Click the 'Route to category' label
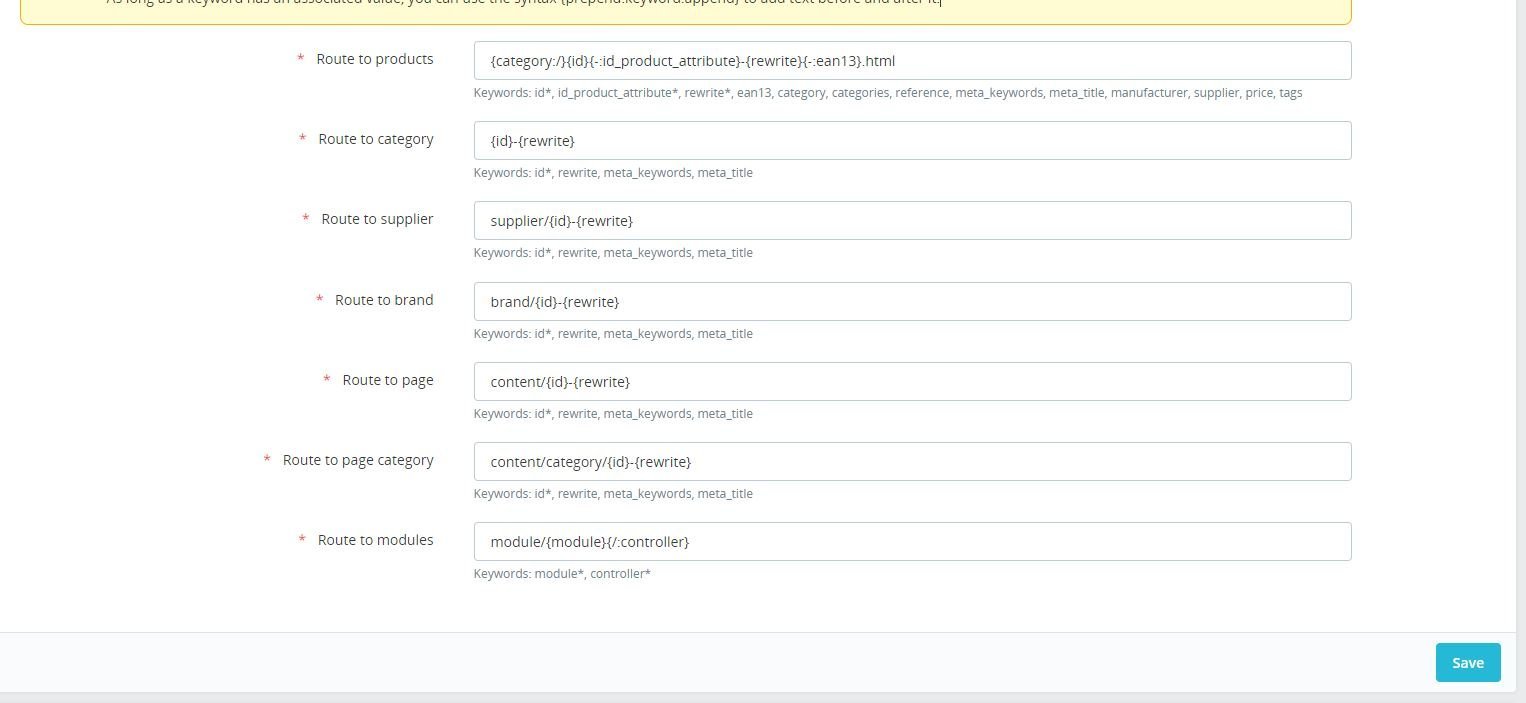 (376, 139)
